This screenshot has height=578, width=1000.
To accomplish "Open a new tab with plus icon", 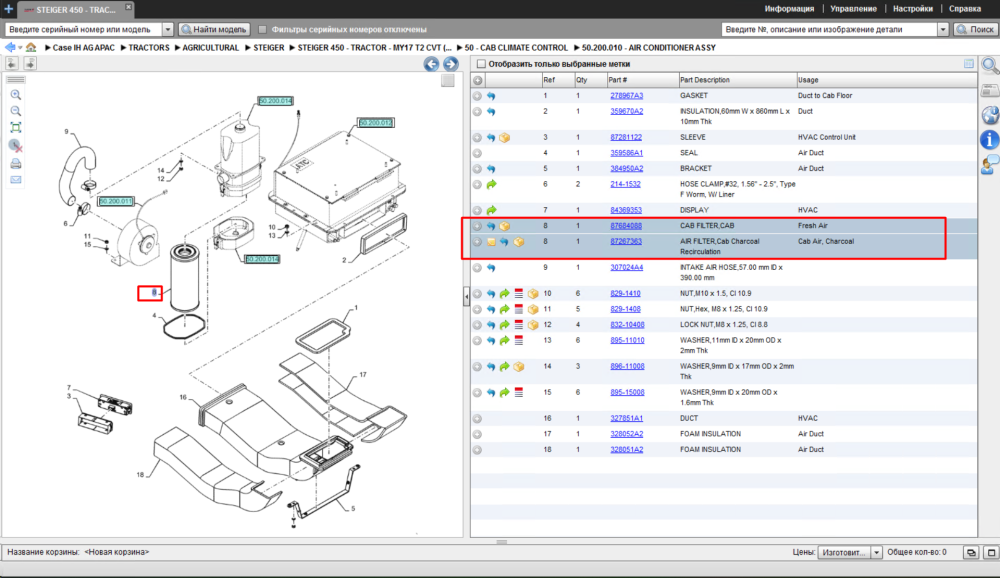I will (8, 9).
